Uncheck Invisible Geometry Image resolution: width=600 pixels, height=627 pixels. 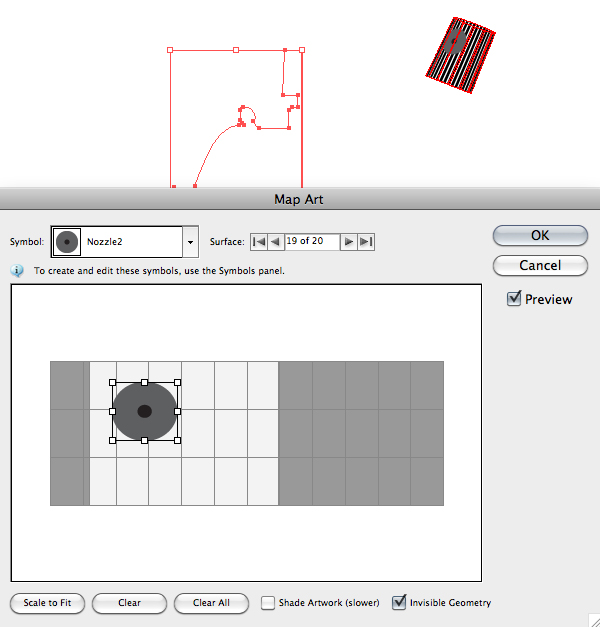400,602
